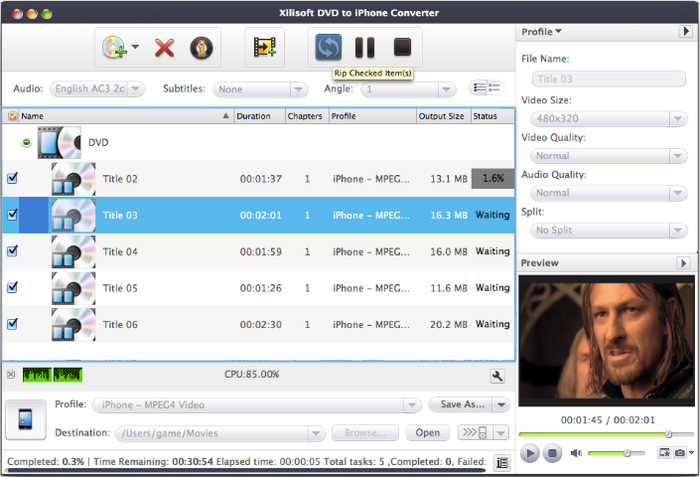Screen dimensions: 700x477
Task: Click the add clip filmstrip icon
Action: (x=265, y=47)
